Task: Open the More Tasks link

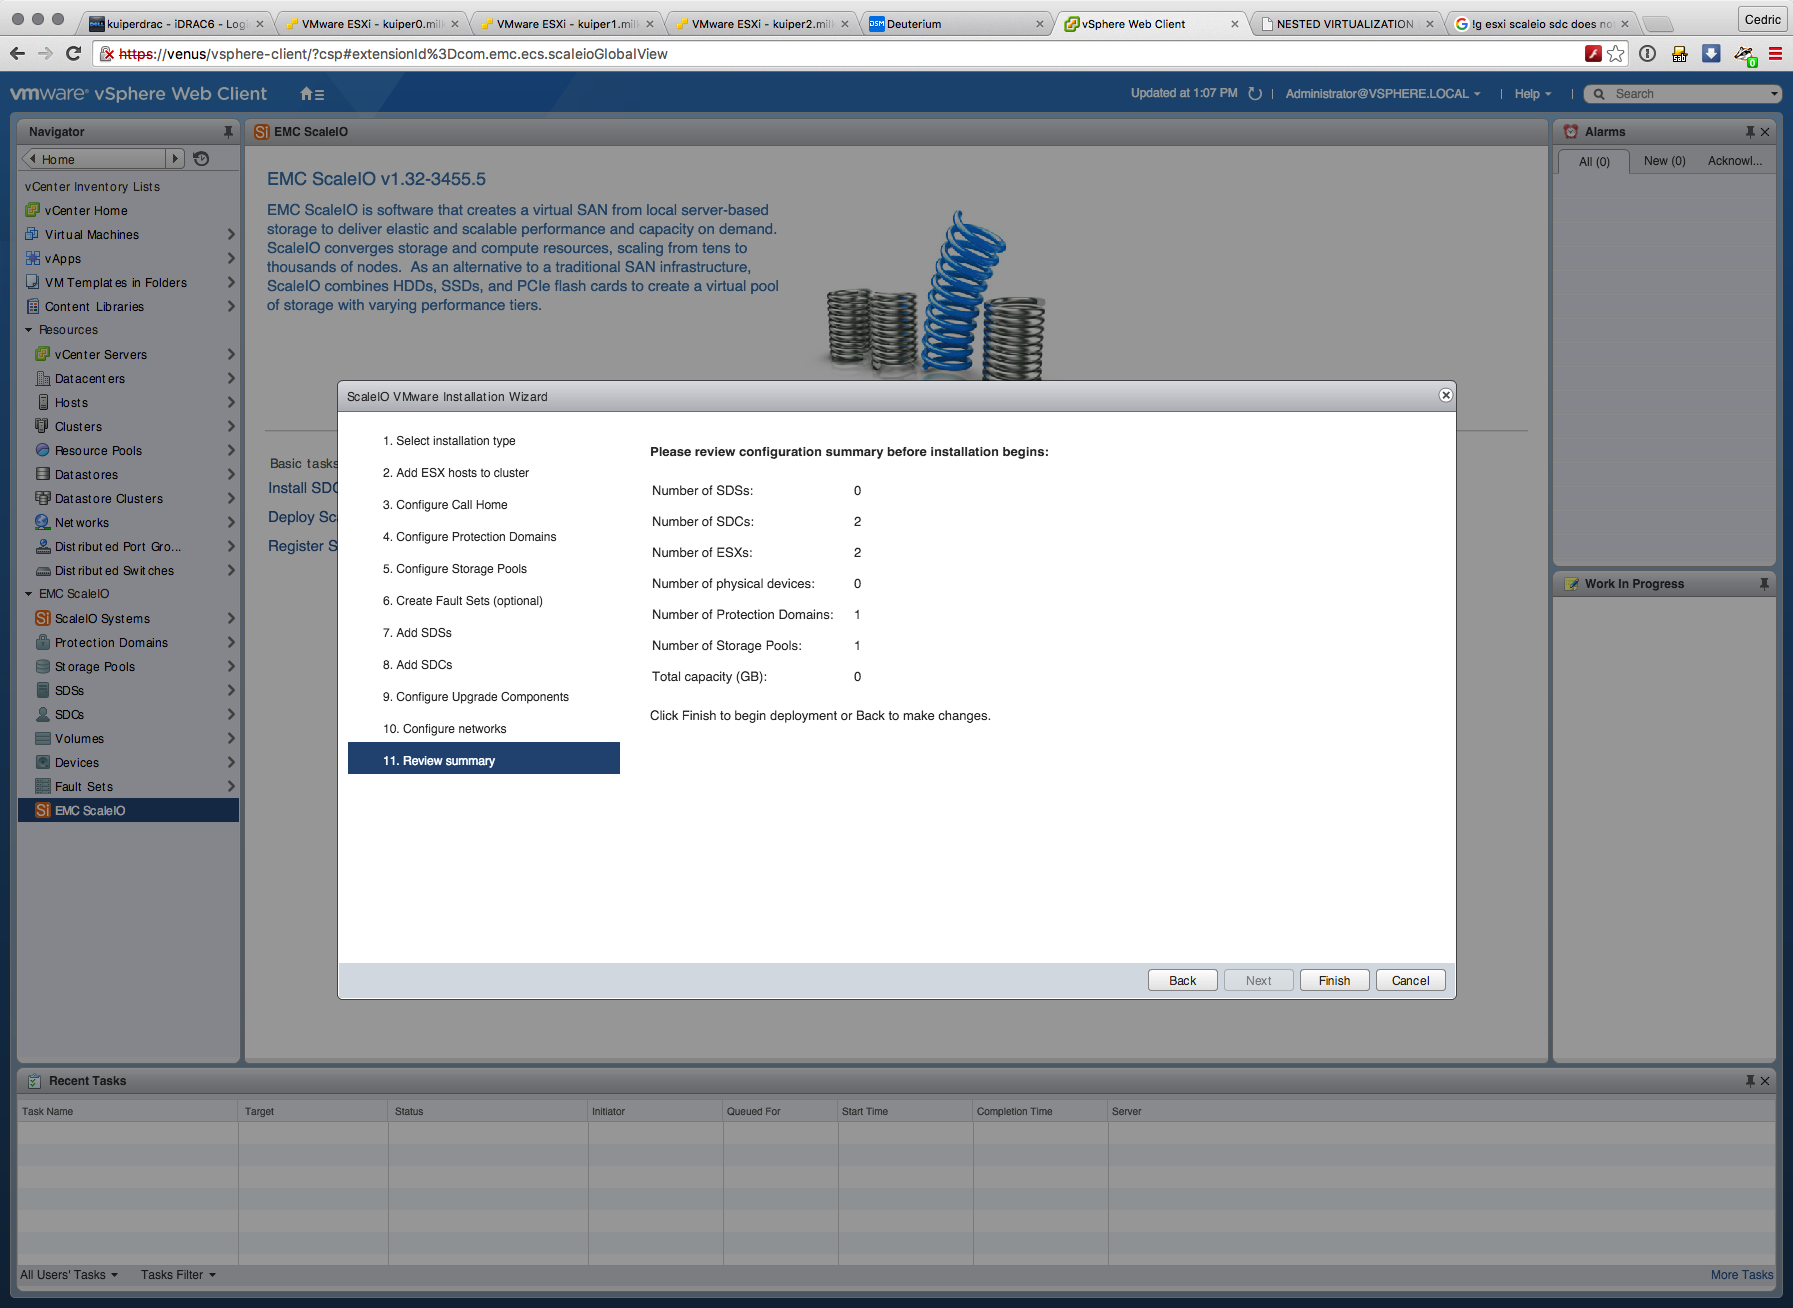Action: click(x=1741, y=1275)
